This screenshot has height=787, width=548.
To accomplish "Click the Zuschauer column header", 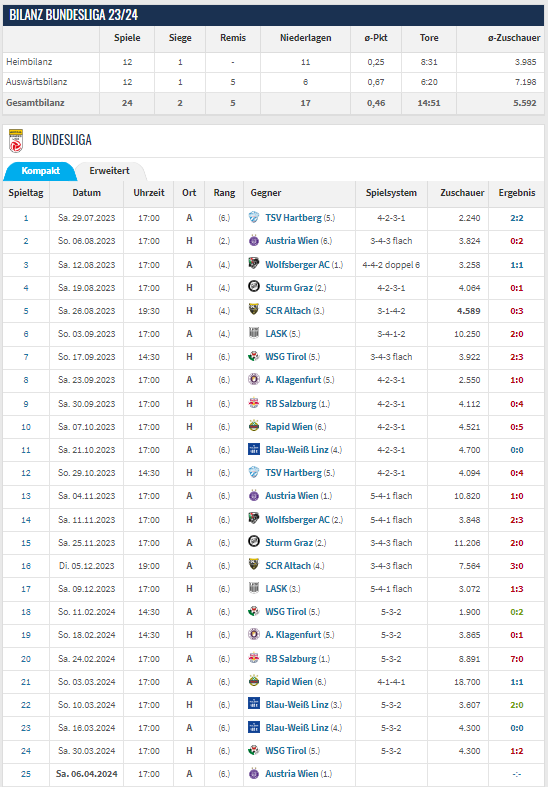I will [x=462, y=193].
